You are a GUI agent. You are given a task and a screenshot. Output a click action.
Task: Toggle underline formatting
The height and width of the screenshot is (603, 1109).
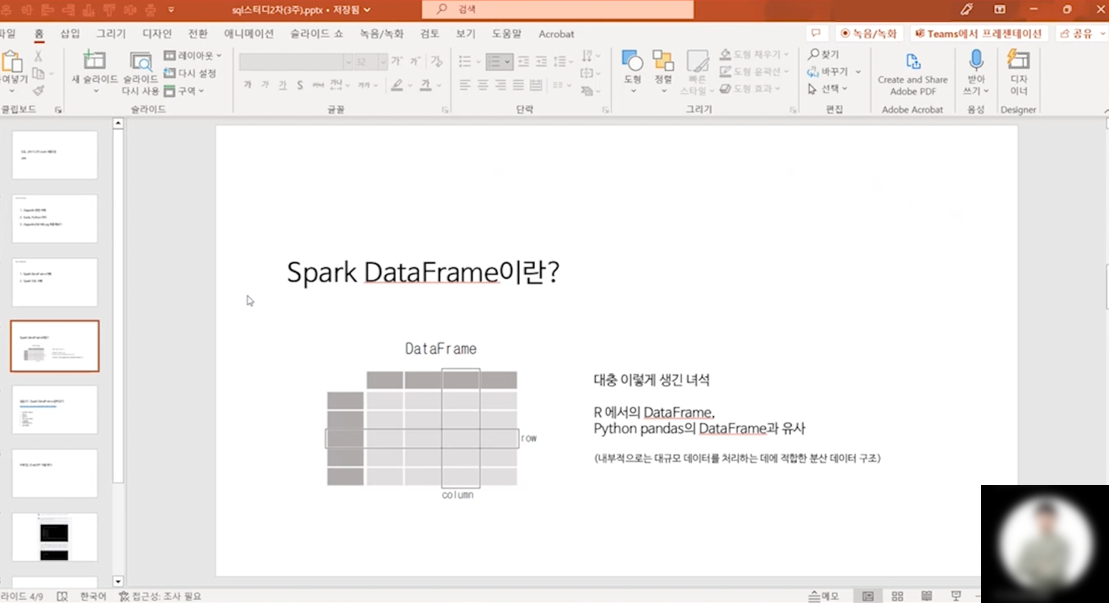(282, 85)
